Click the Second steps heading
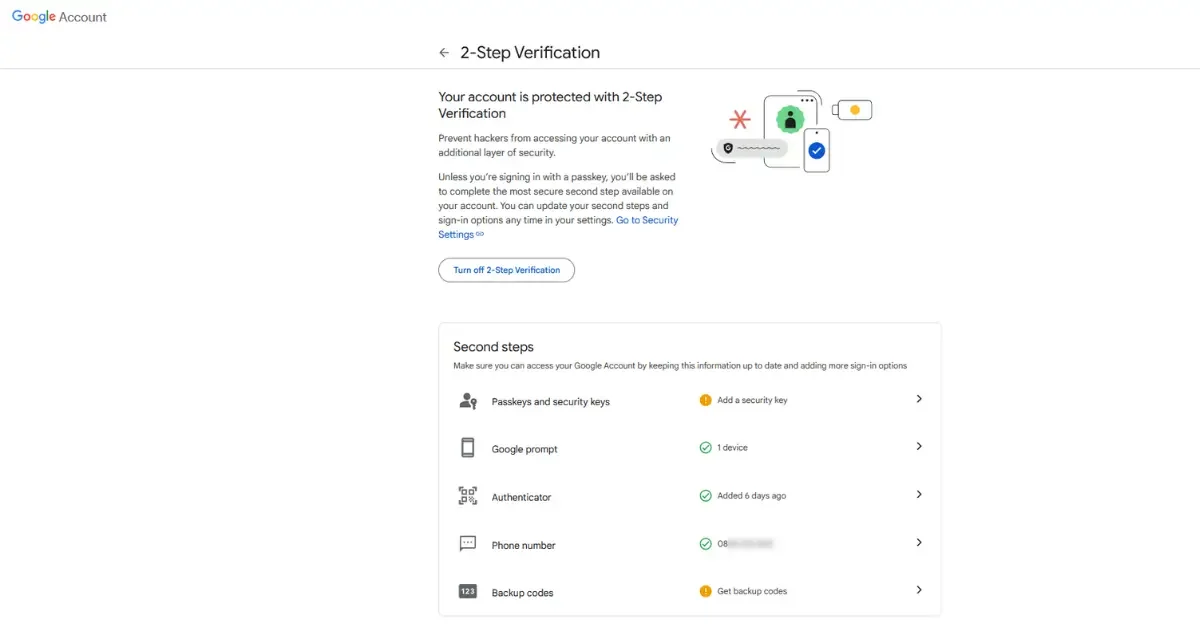Screen dimensions: 1200x630 (x=493, y=347)
